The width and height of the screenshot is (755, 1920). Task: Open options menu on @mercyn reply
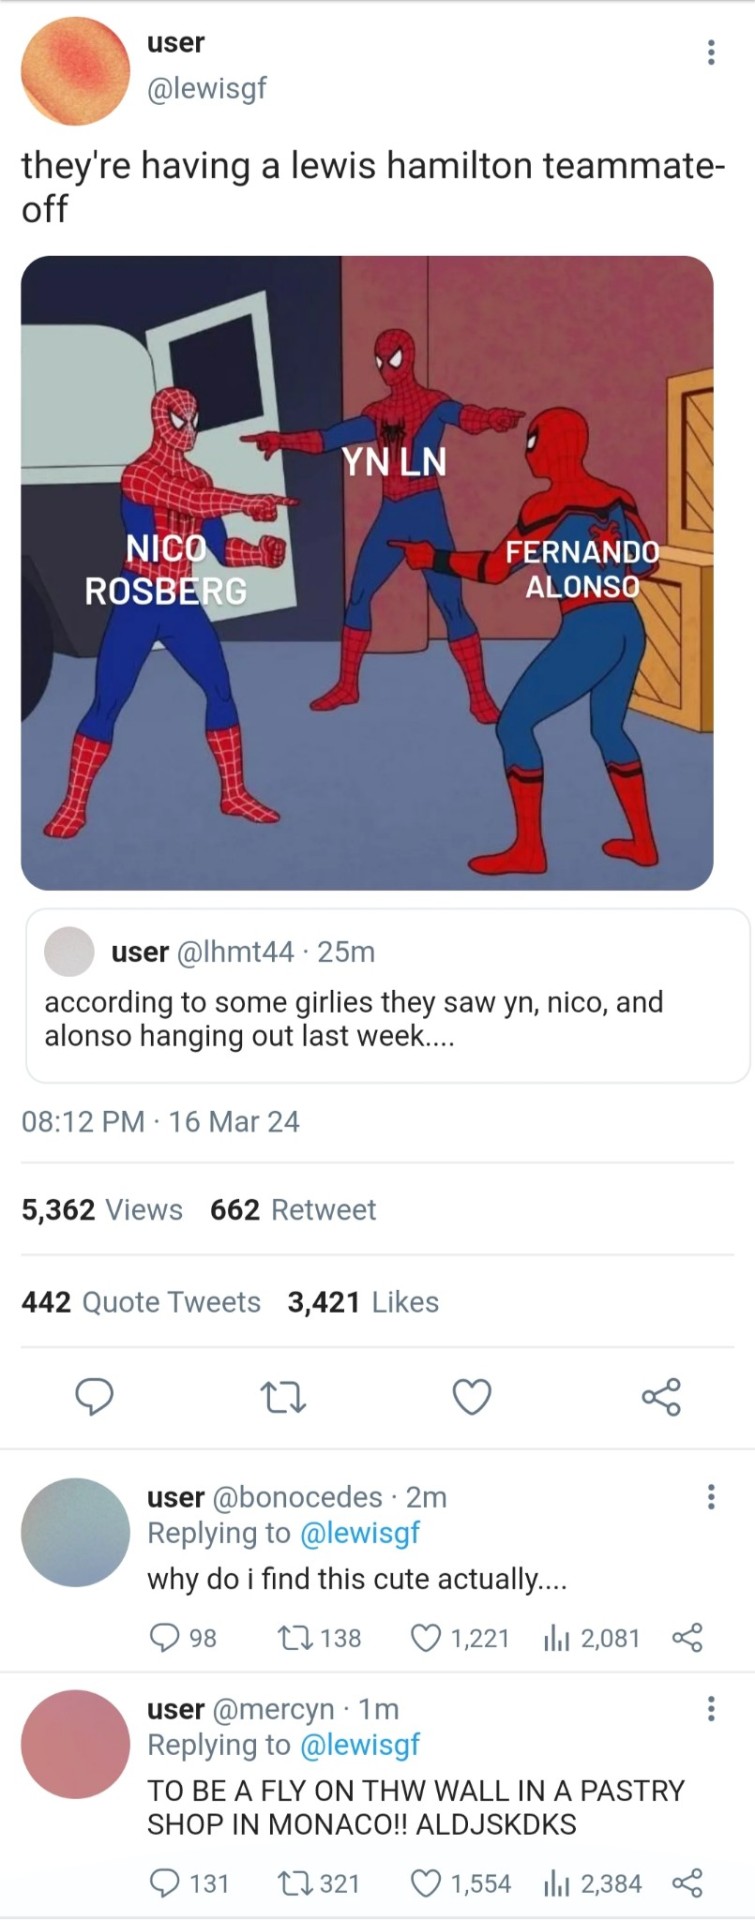point(710,1709)
